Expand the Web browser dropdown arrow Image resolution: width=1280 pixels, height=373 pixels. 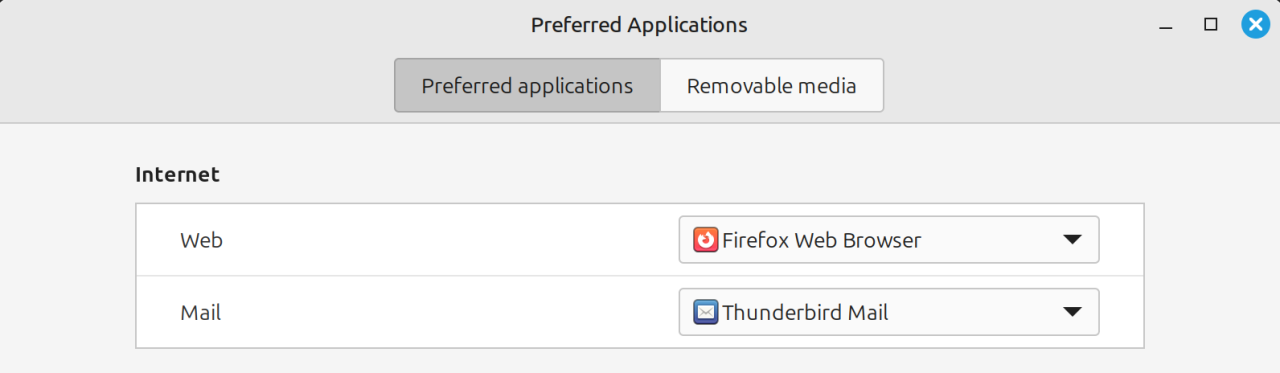[1072, 240]
